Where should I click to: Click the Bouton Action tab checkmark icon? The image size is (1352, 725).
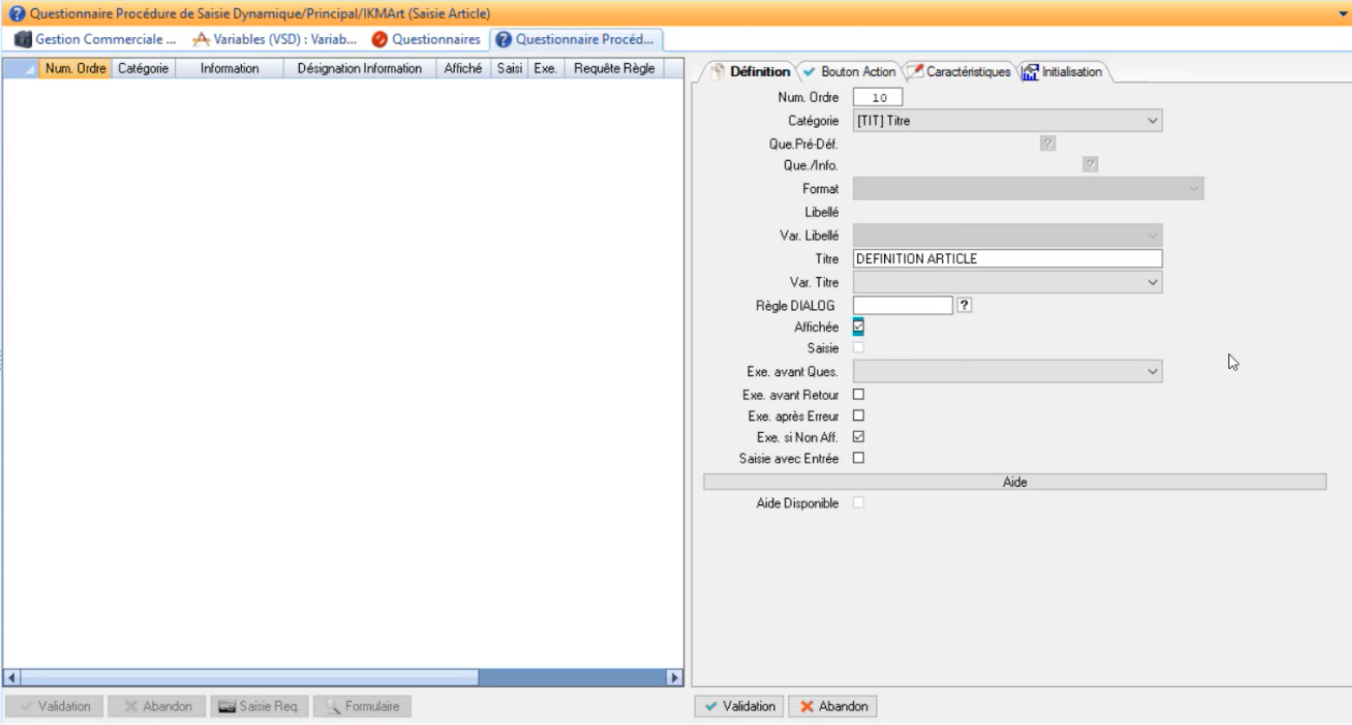click(809, 72)
